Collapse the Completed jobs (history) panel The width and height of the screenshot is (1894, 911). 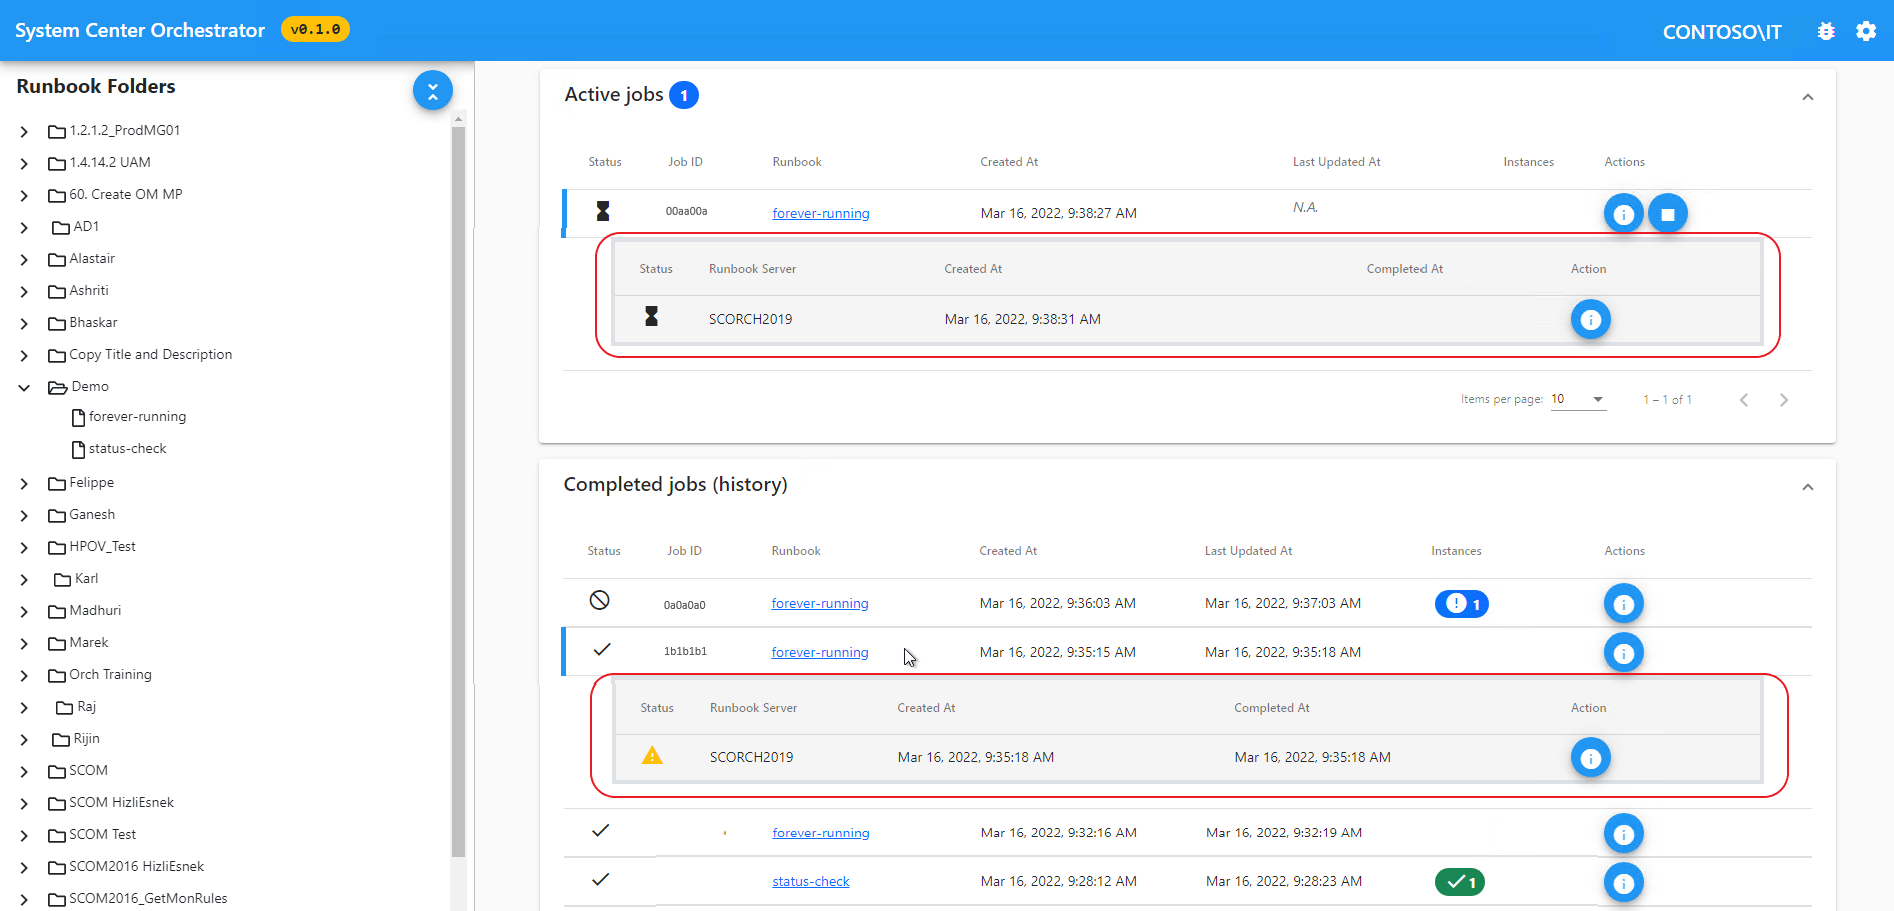tap(1807, 487)
